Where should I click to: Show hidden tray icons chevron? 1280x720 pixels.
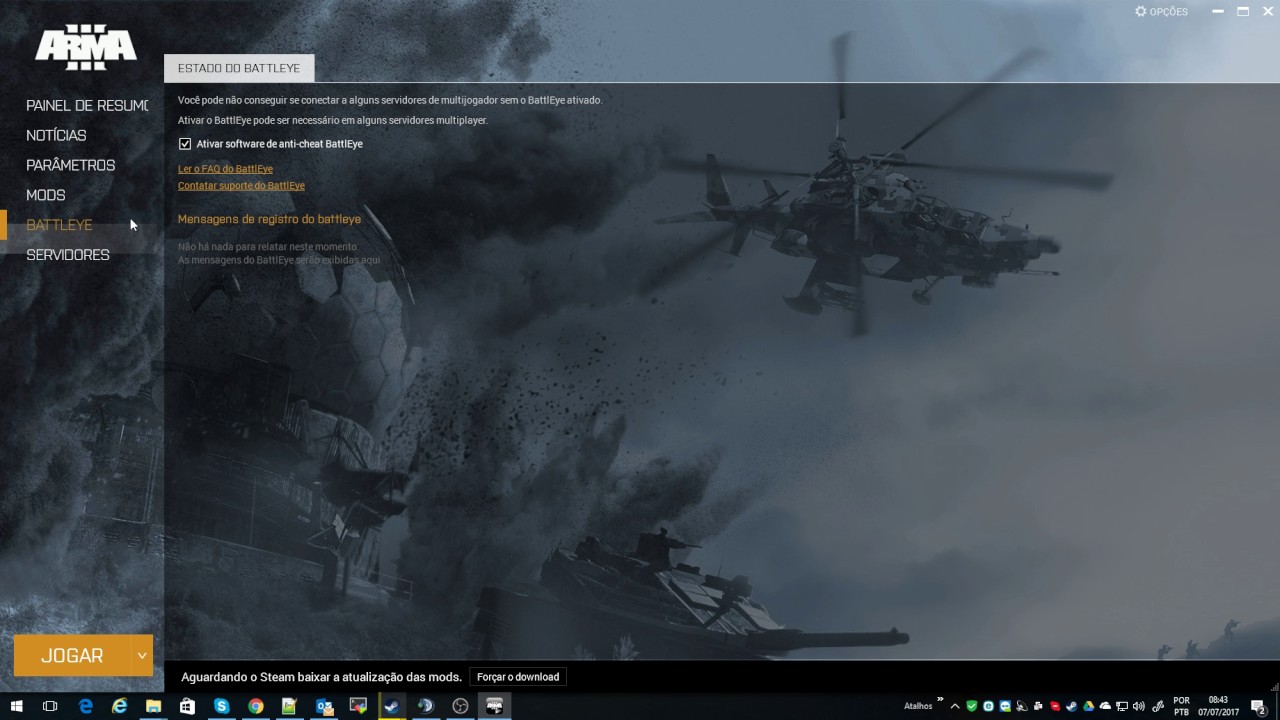click(955, 706)
